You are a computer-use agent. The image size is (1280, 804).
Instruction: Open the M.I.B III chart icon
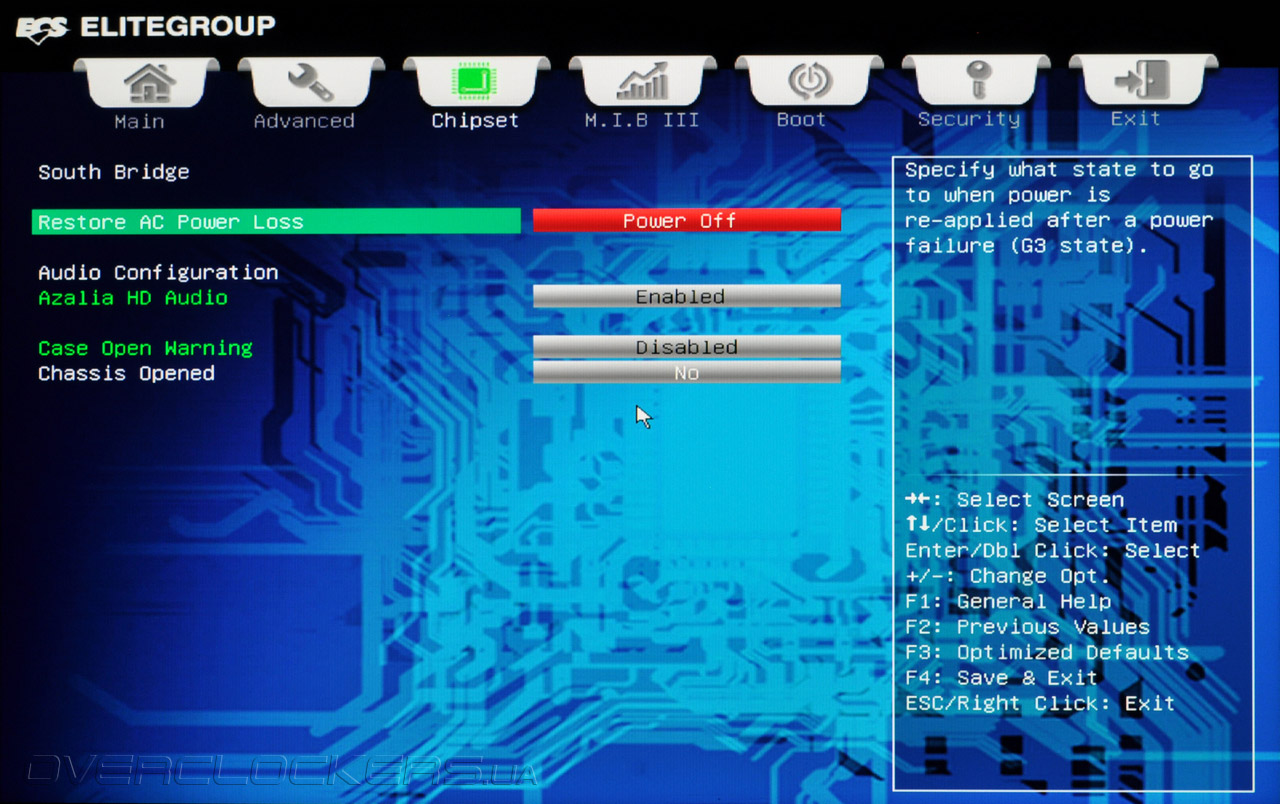[642, 84]
